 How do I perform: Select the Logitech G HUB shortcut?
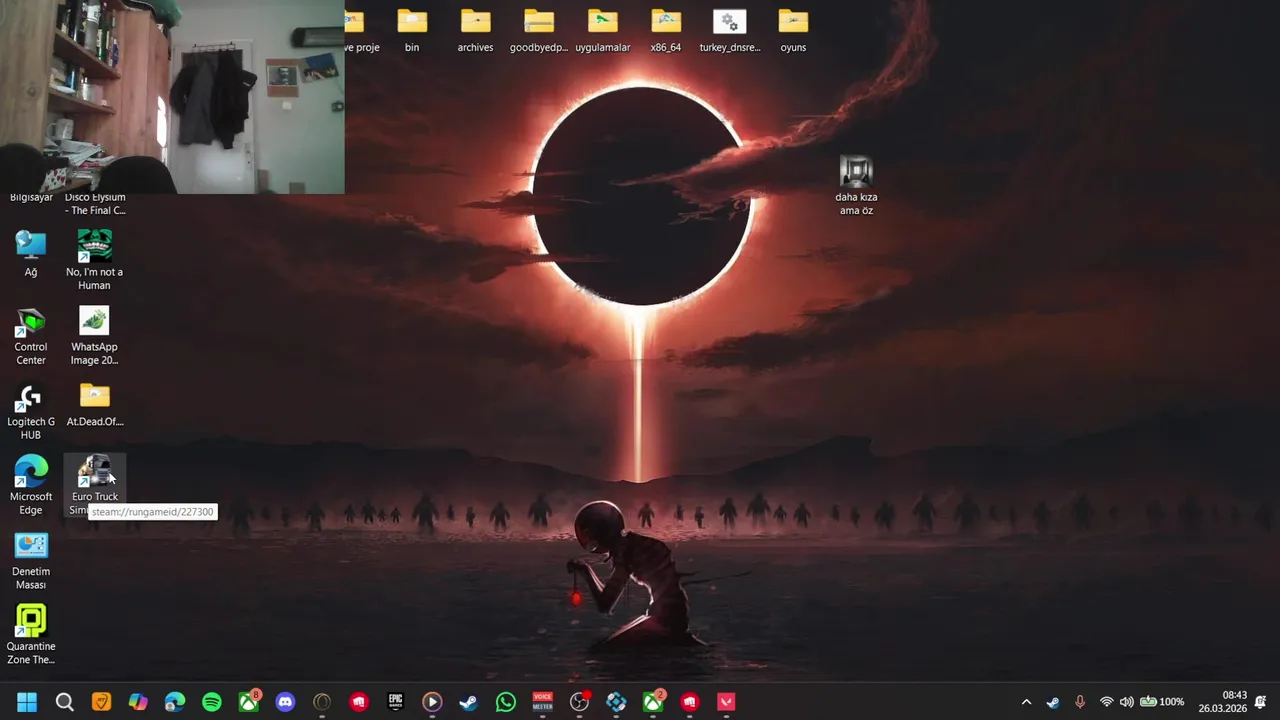31,411
